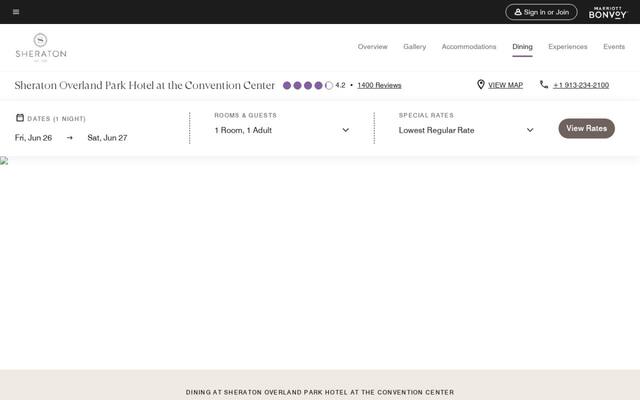Click the VIEW MAP link
The height and width of the screenshot is (400, 640).
(505, 85)
